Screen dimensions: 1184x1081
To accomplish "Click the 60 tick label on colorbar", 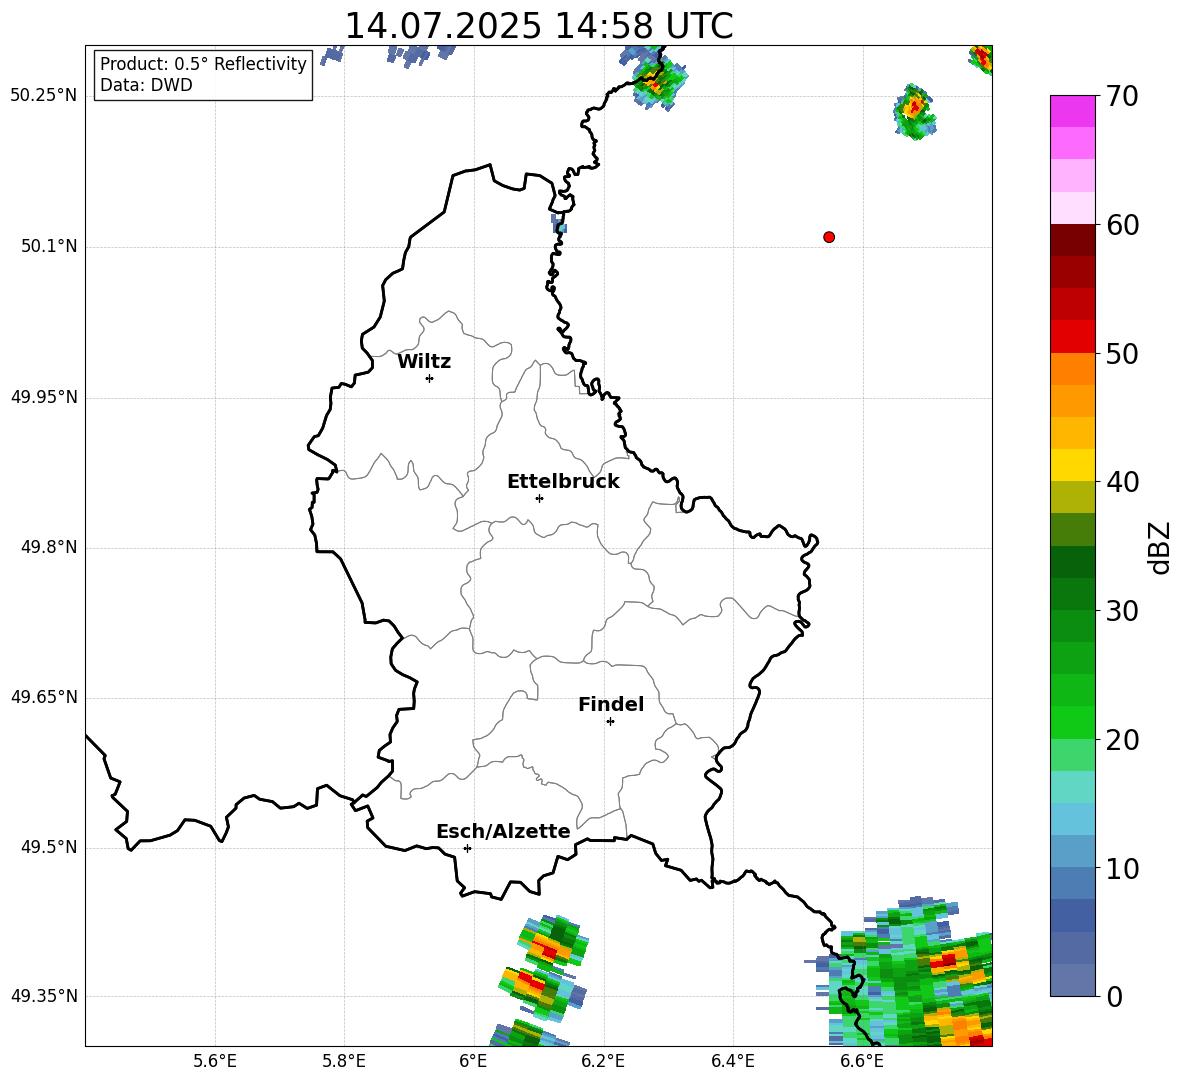I will [1122, 225].
